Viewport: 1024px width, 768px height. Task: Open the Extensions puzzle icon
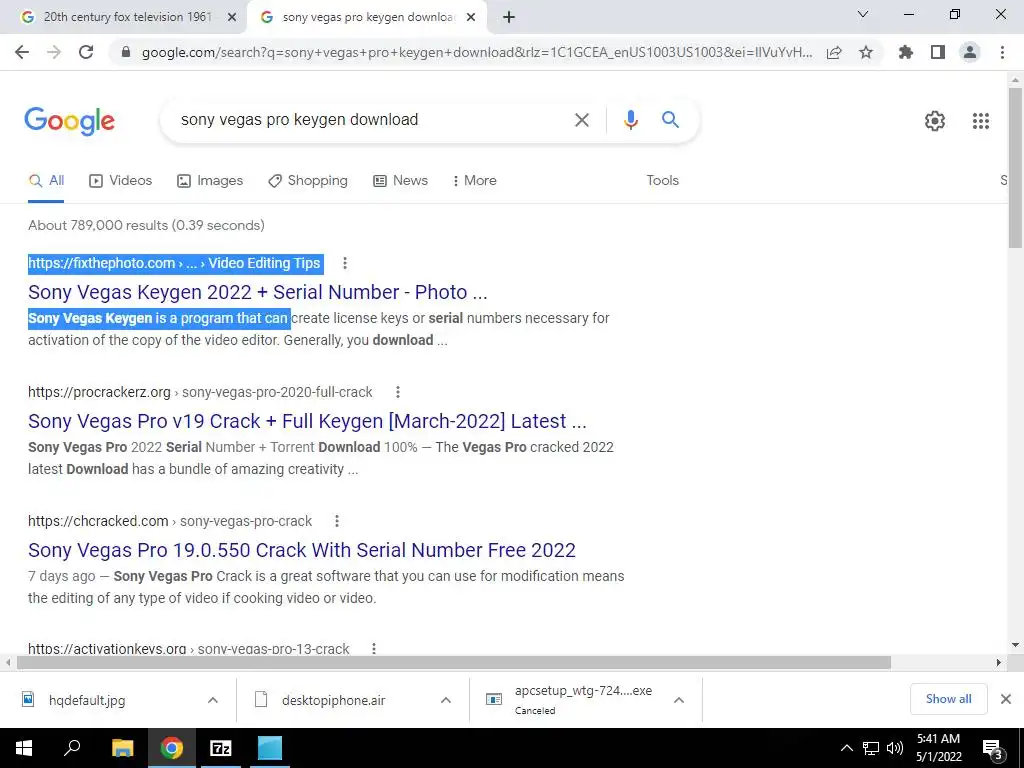coord(906,52)
